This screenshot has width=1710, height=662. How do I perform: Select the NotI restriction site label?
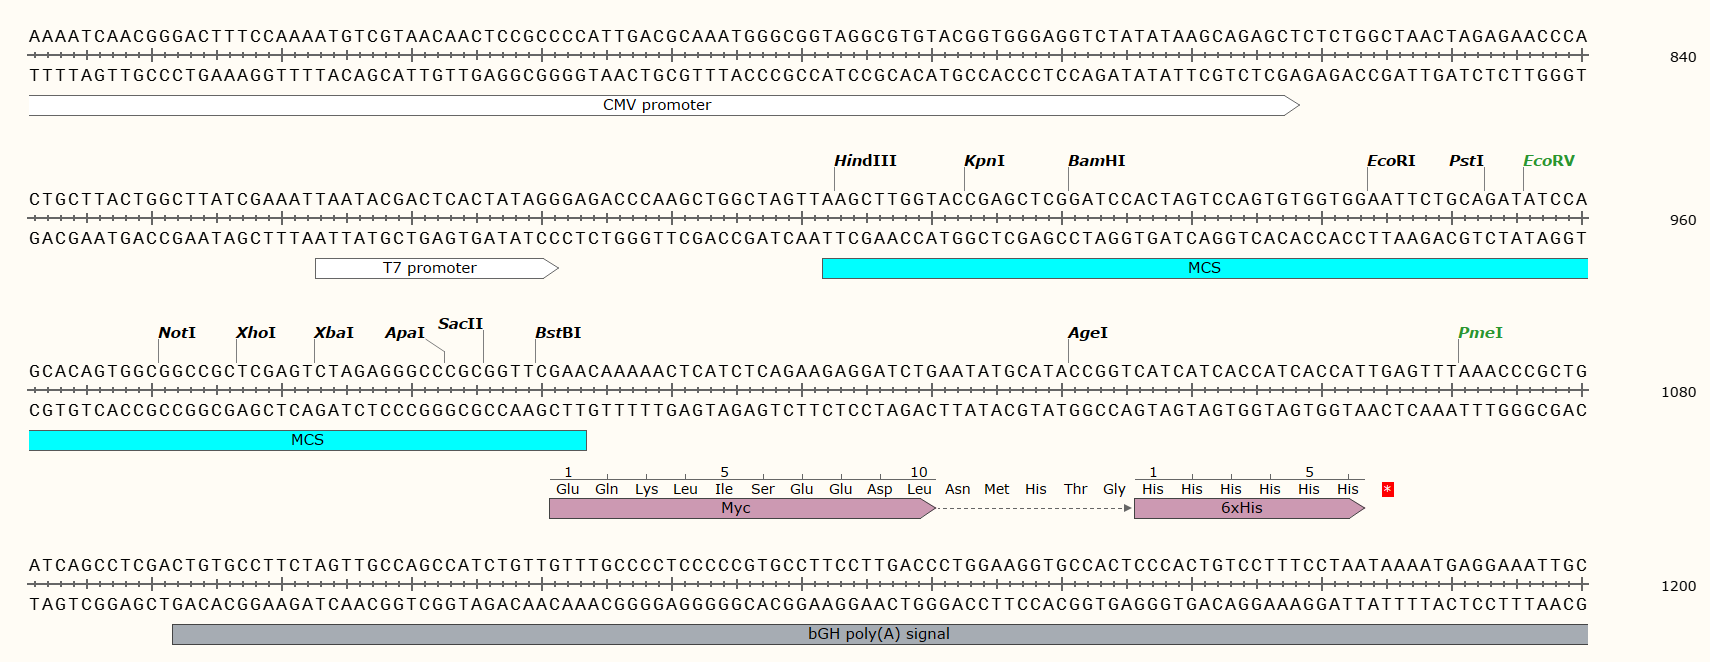click(177, 333)
